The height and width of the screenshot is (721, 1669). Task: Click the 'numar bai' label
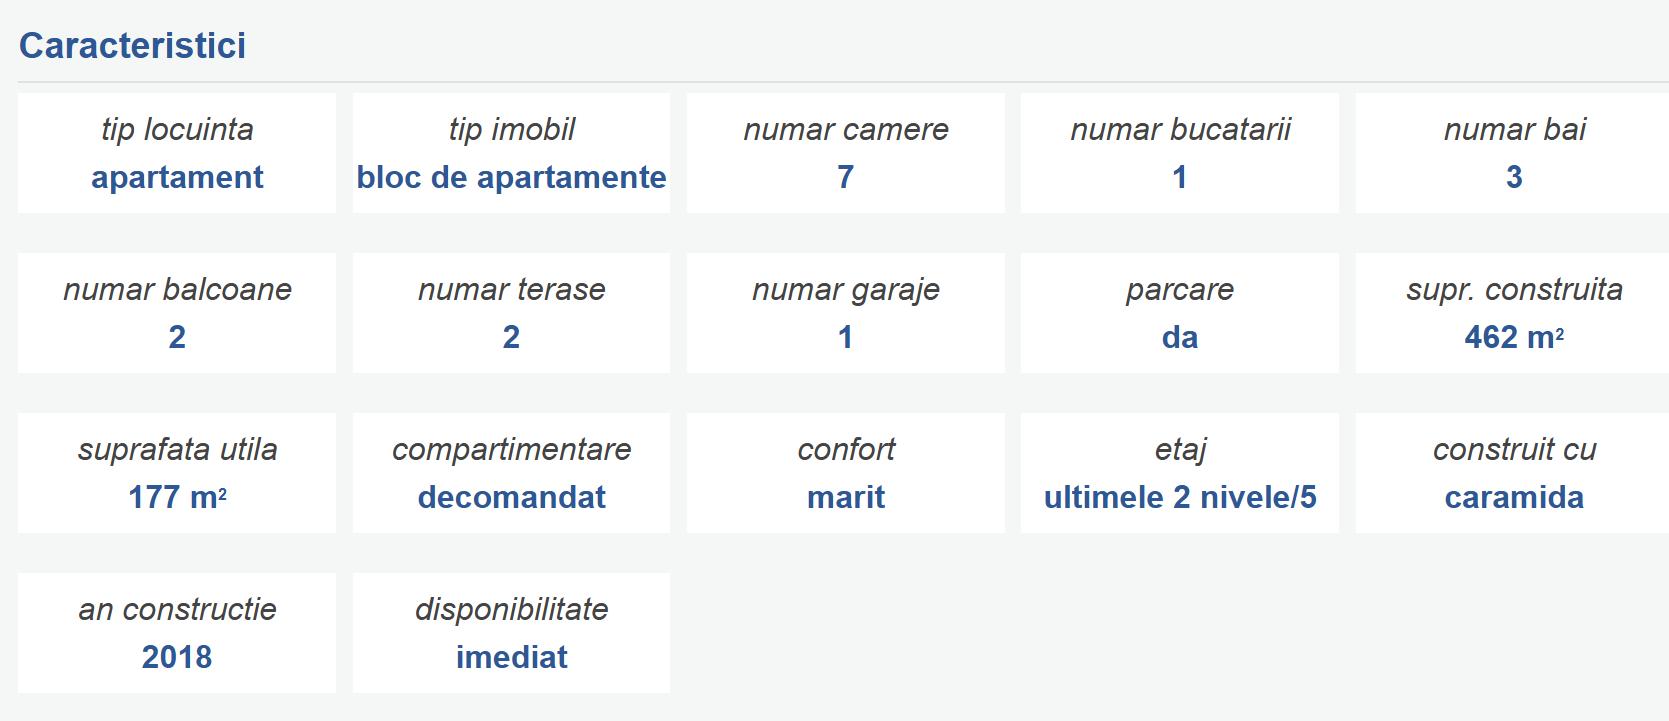pos(1514,129)
